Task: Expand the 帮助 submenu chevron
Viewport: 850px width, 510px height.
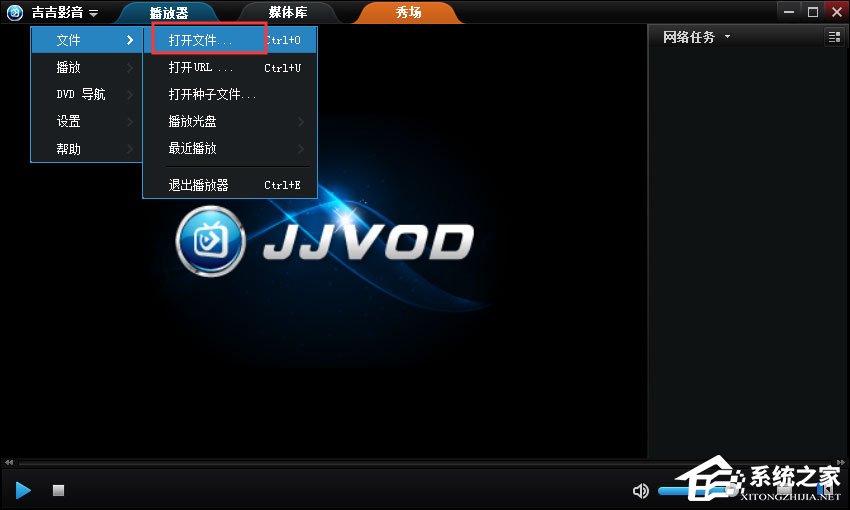Action: pyautogui.click(x=130, y=149)
